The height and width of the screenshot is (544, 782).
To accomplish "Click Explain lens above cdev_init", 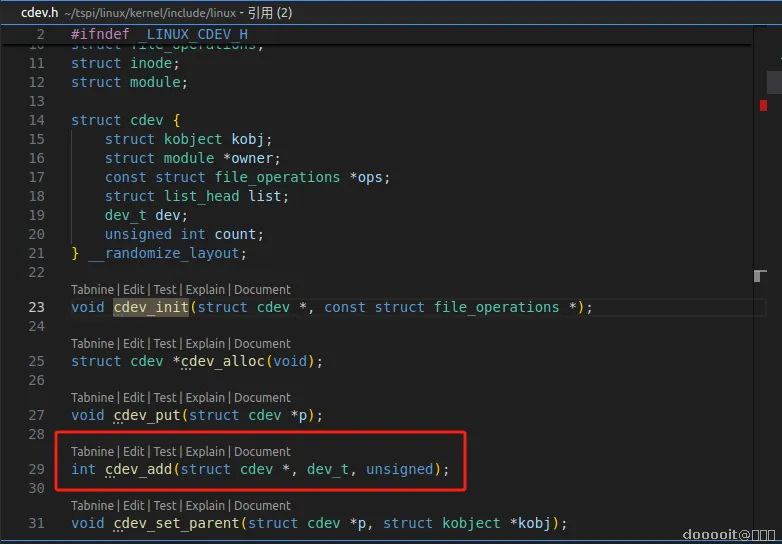I will 205,290.
